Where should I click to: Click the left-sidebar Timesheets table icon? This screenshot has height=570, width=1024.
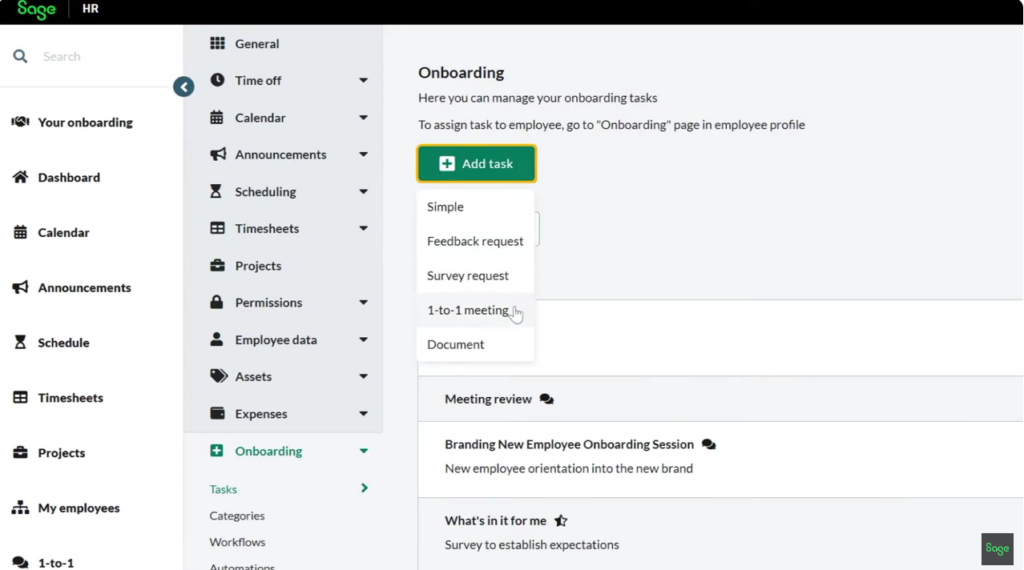(20, 398)
